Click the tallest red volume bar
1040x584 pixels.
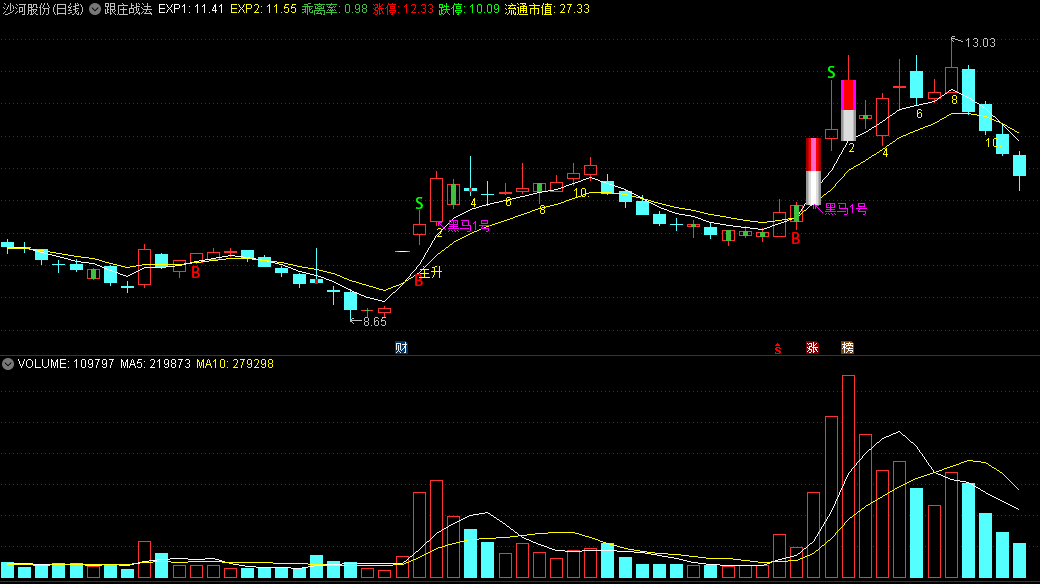coord(848,476)
